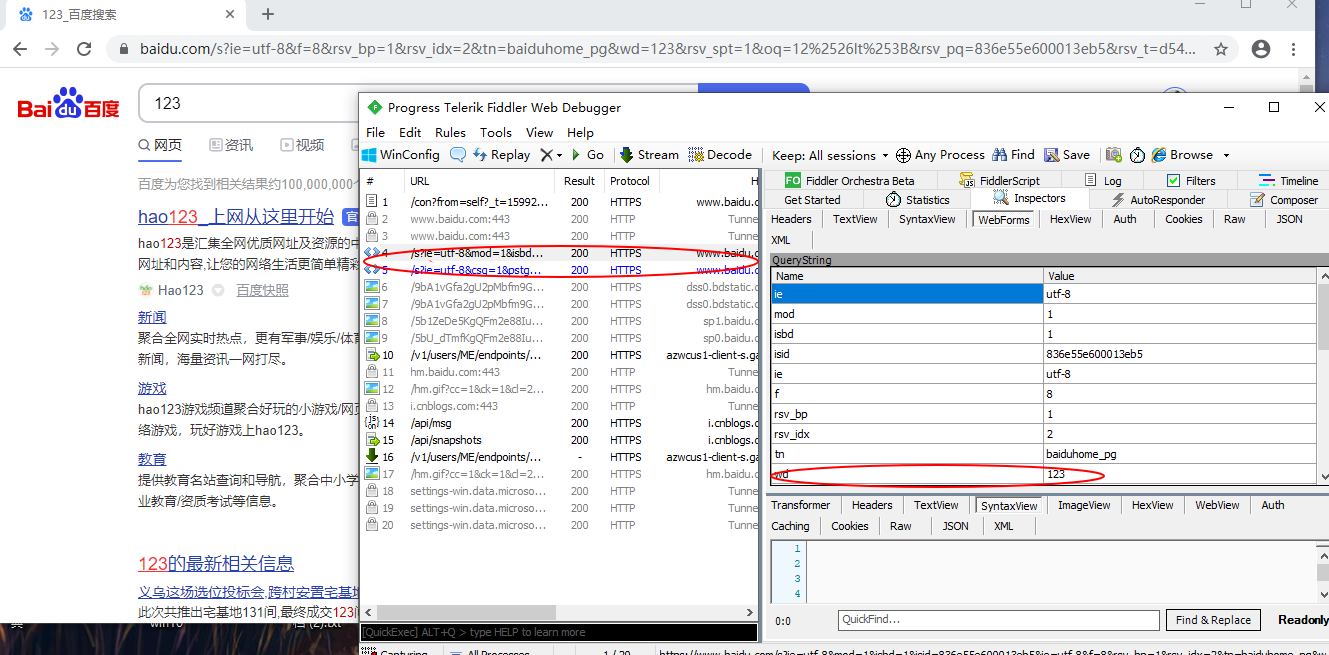Click the Save button in Fiddler toolbar

[x=1067, y=155]
